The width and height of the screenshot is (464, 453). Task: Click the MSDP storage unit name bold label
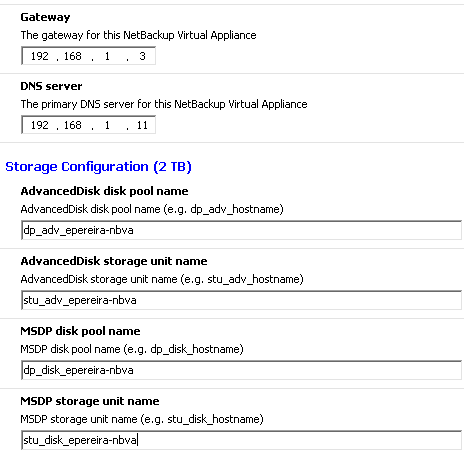point(90,401)
